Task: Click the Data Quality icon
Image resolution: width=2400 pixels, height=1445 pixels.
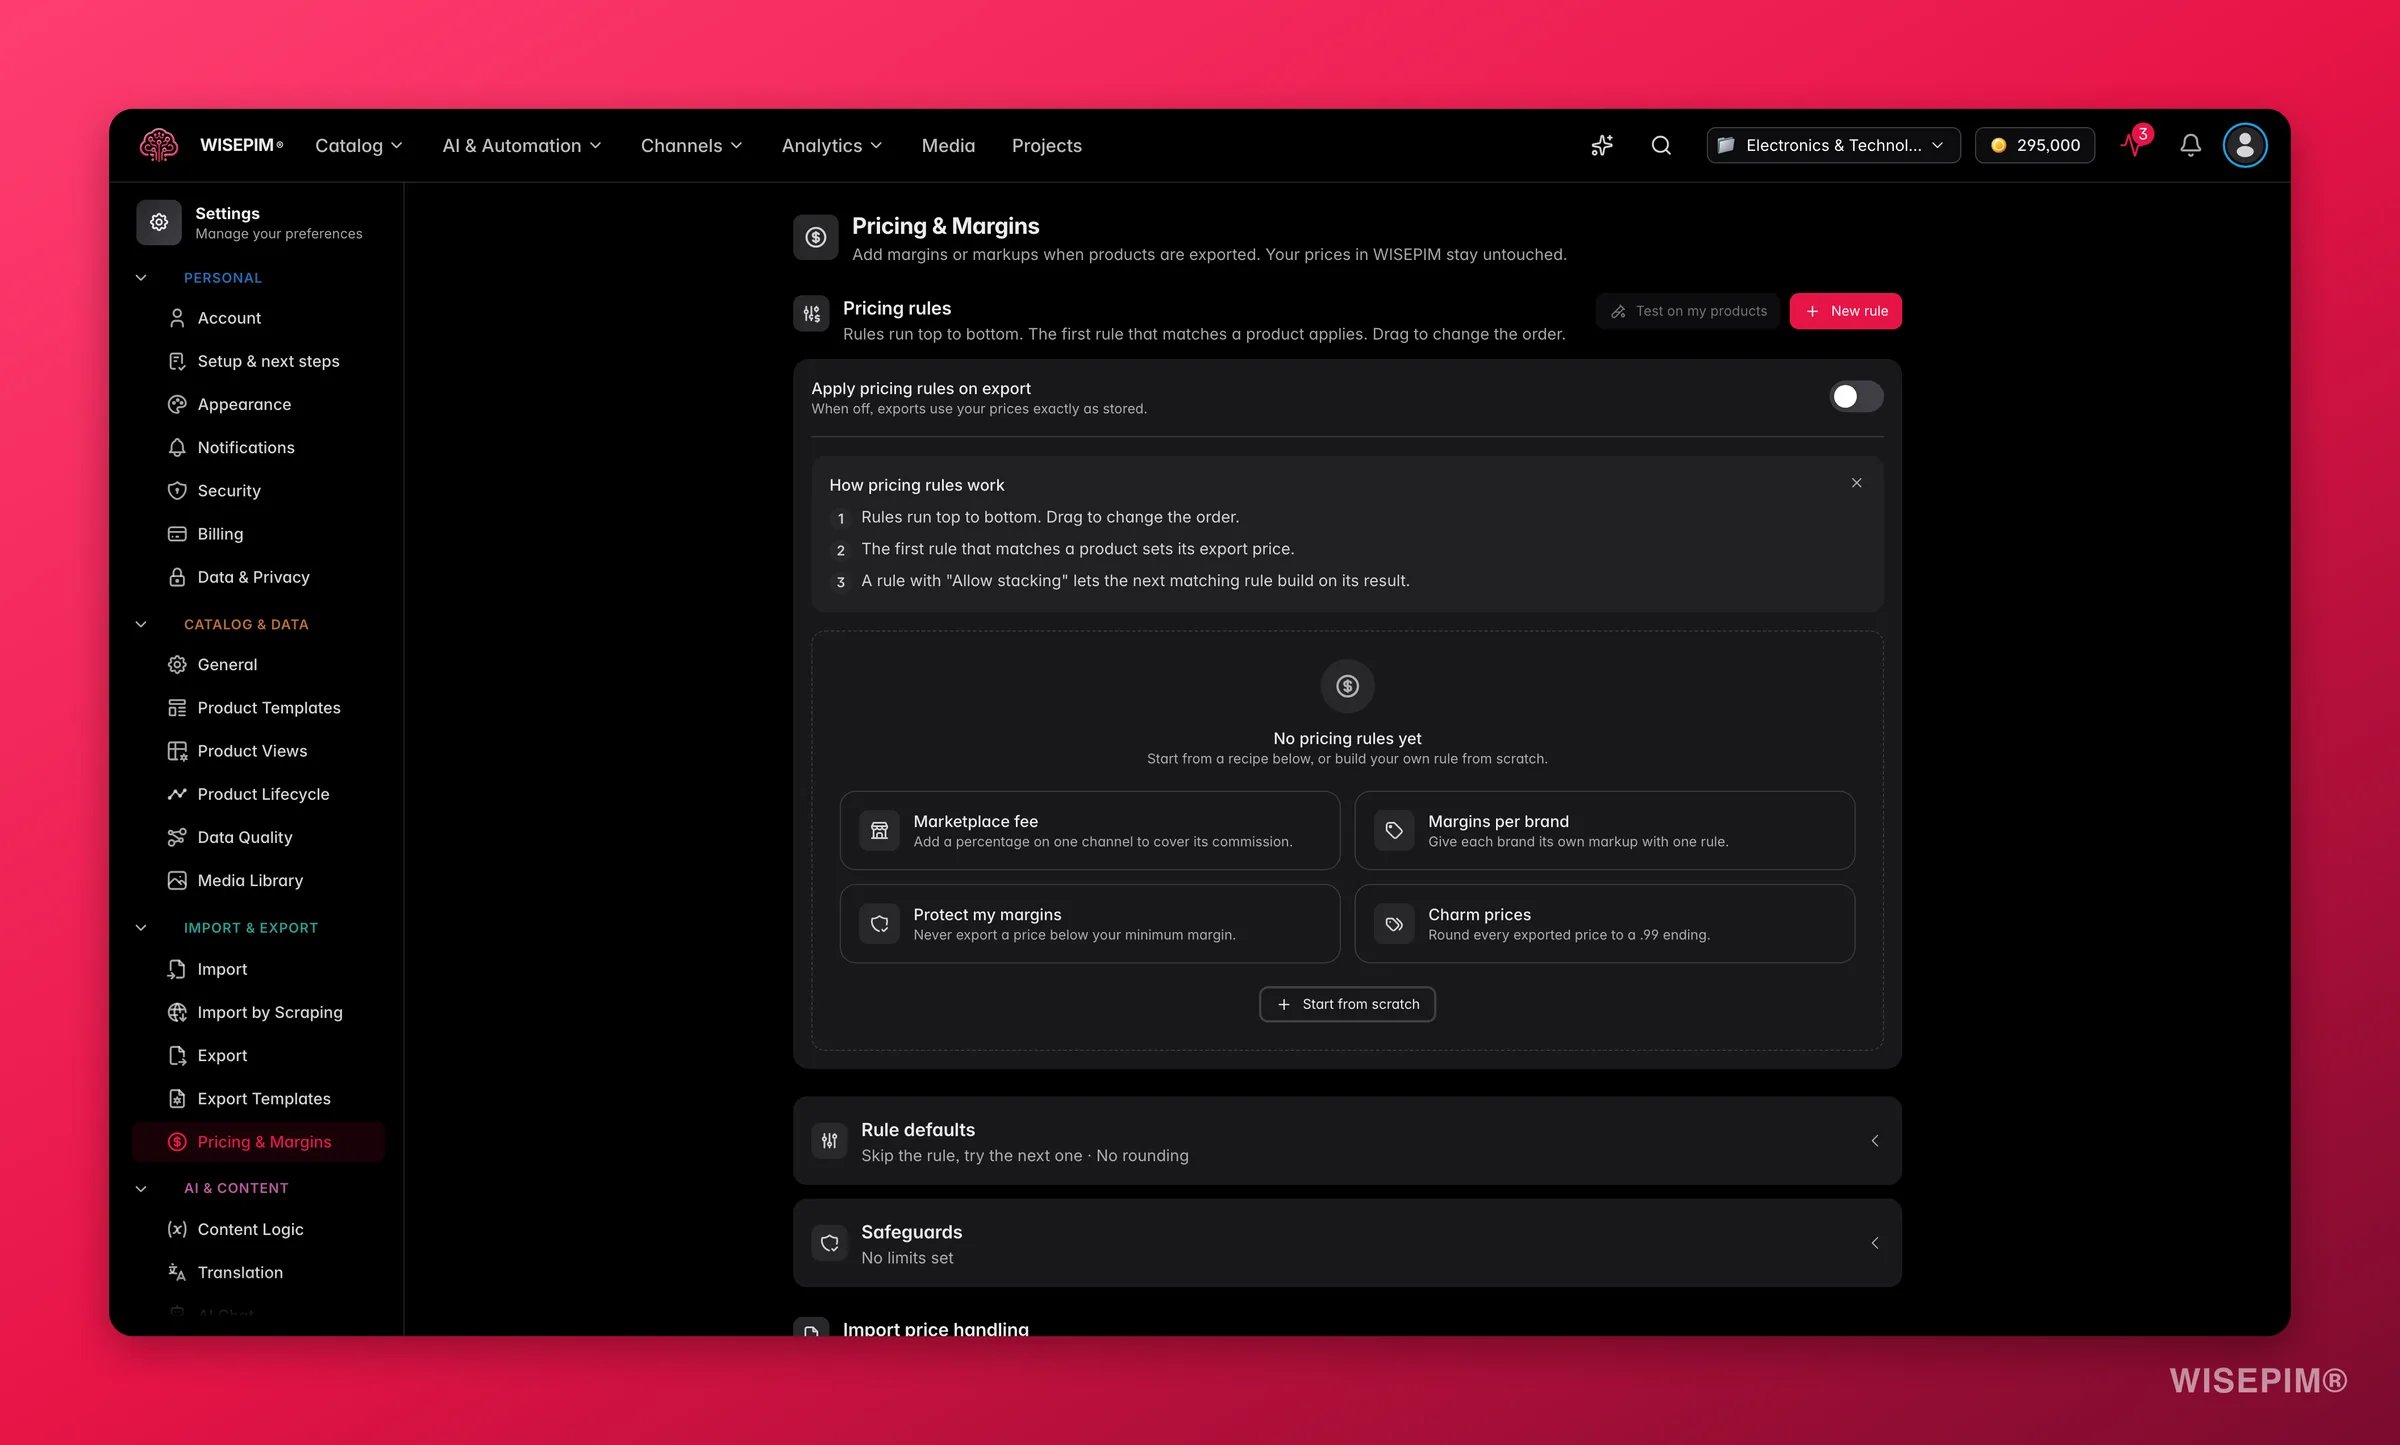Action: (177, 837)
